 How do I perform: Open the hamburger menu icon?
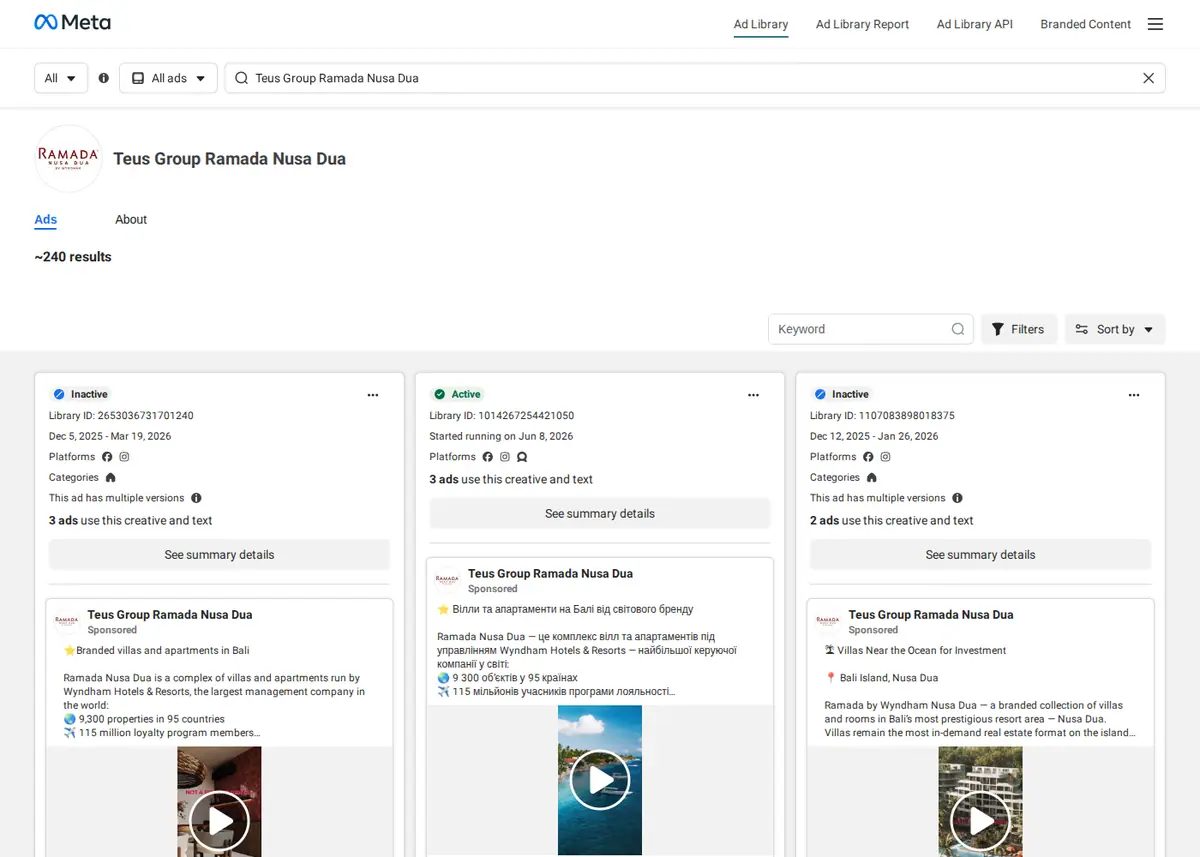[x=1155, y=24]
